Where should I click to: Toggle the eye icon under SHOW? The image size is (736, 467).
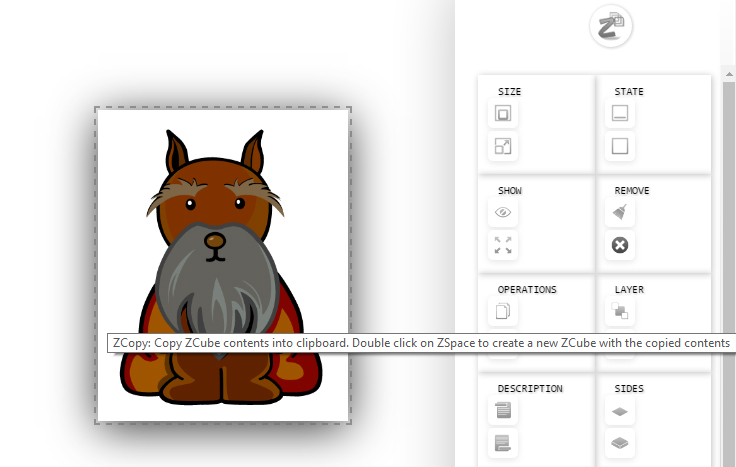(503, 213)
